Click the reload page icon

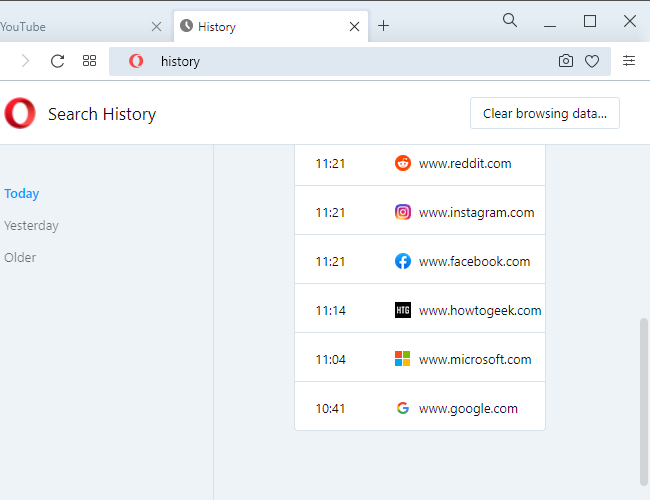click(58, 61)
